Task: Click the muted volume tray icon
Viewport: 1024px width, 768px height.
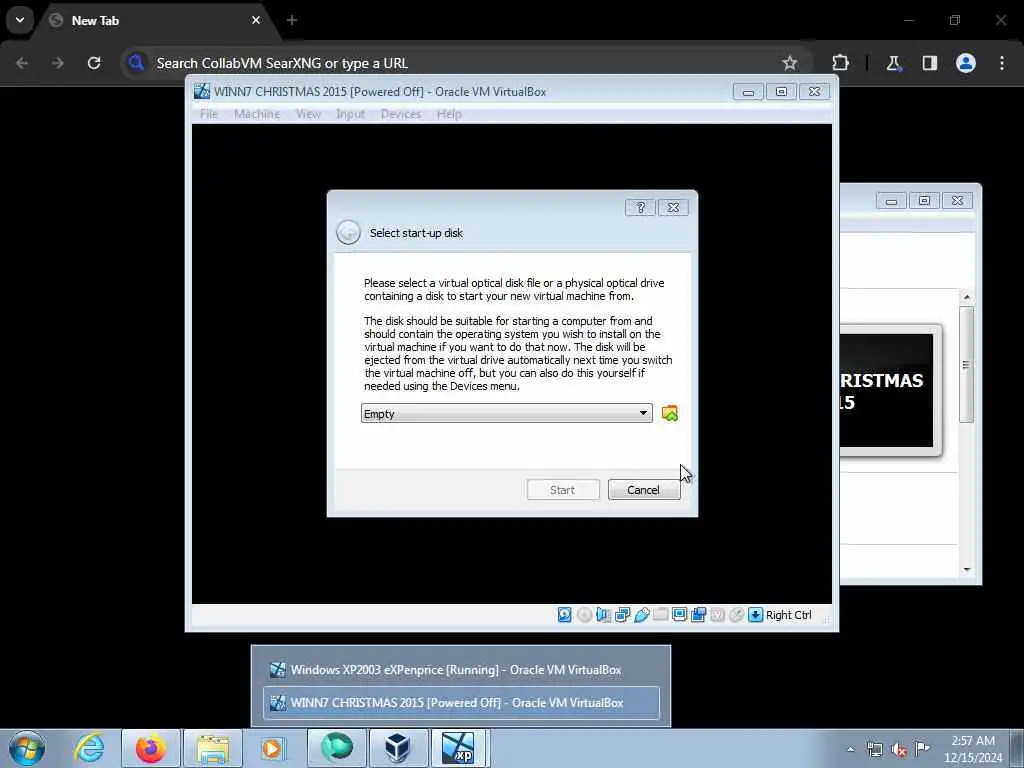Action: point(899,750)
